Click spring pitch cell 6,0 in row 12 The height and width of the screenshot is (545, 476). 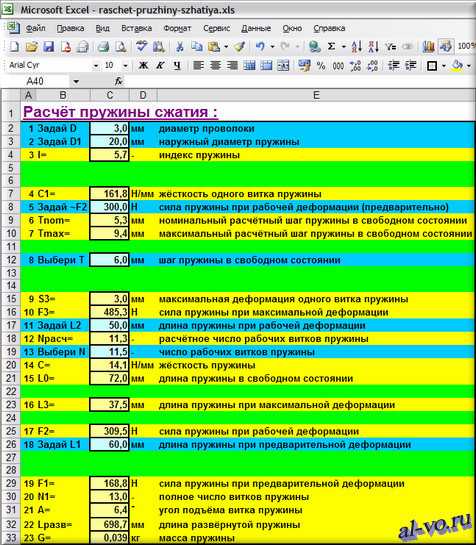pos(109,260)
